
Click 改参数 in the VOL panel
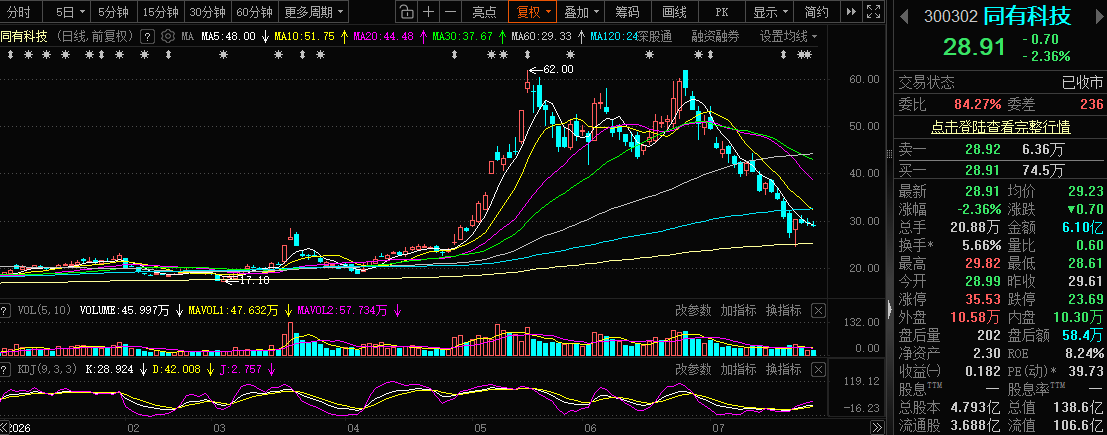click(x=693, y=310)
